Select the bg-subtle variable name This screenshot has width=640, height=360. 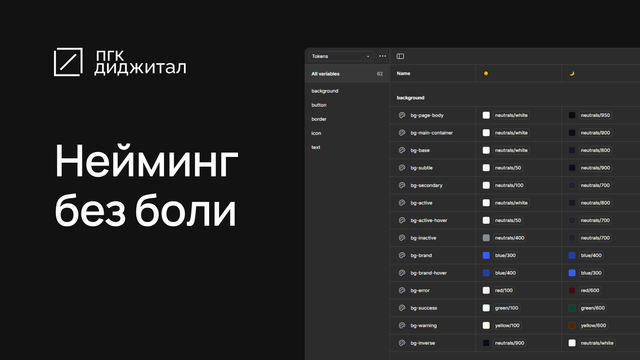[422, 168]
